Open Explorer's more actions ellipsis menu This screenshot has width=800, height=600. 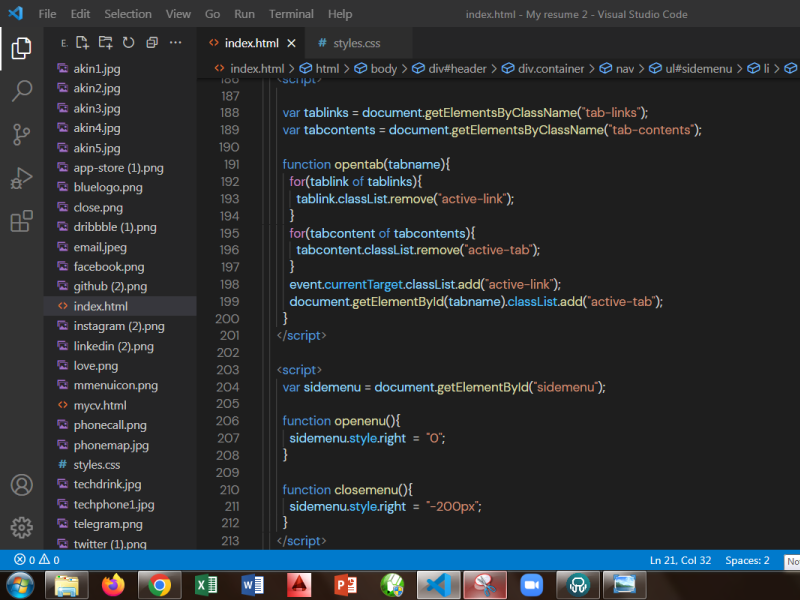point(176,43)
